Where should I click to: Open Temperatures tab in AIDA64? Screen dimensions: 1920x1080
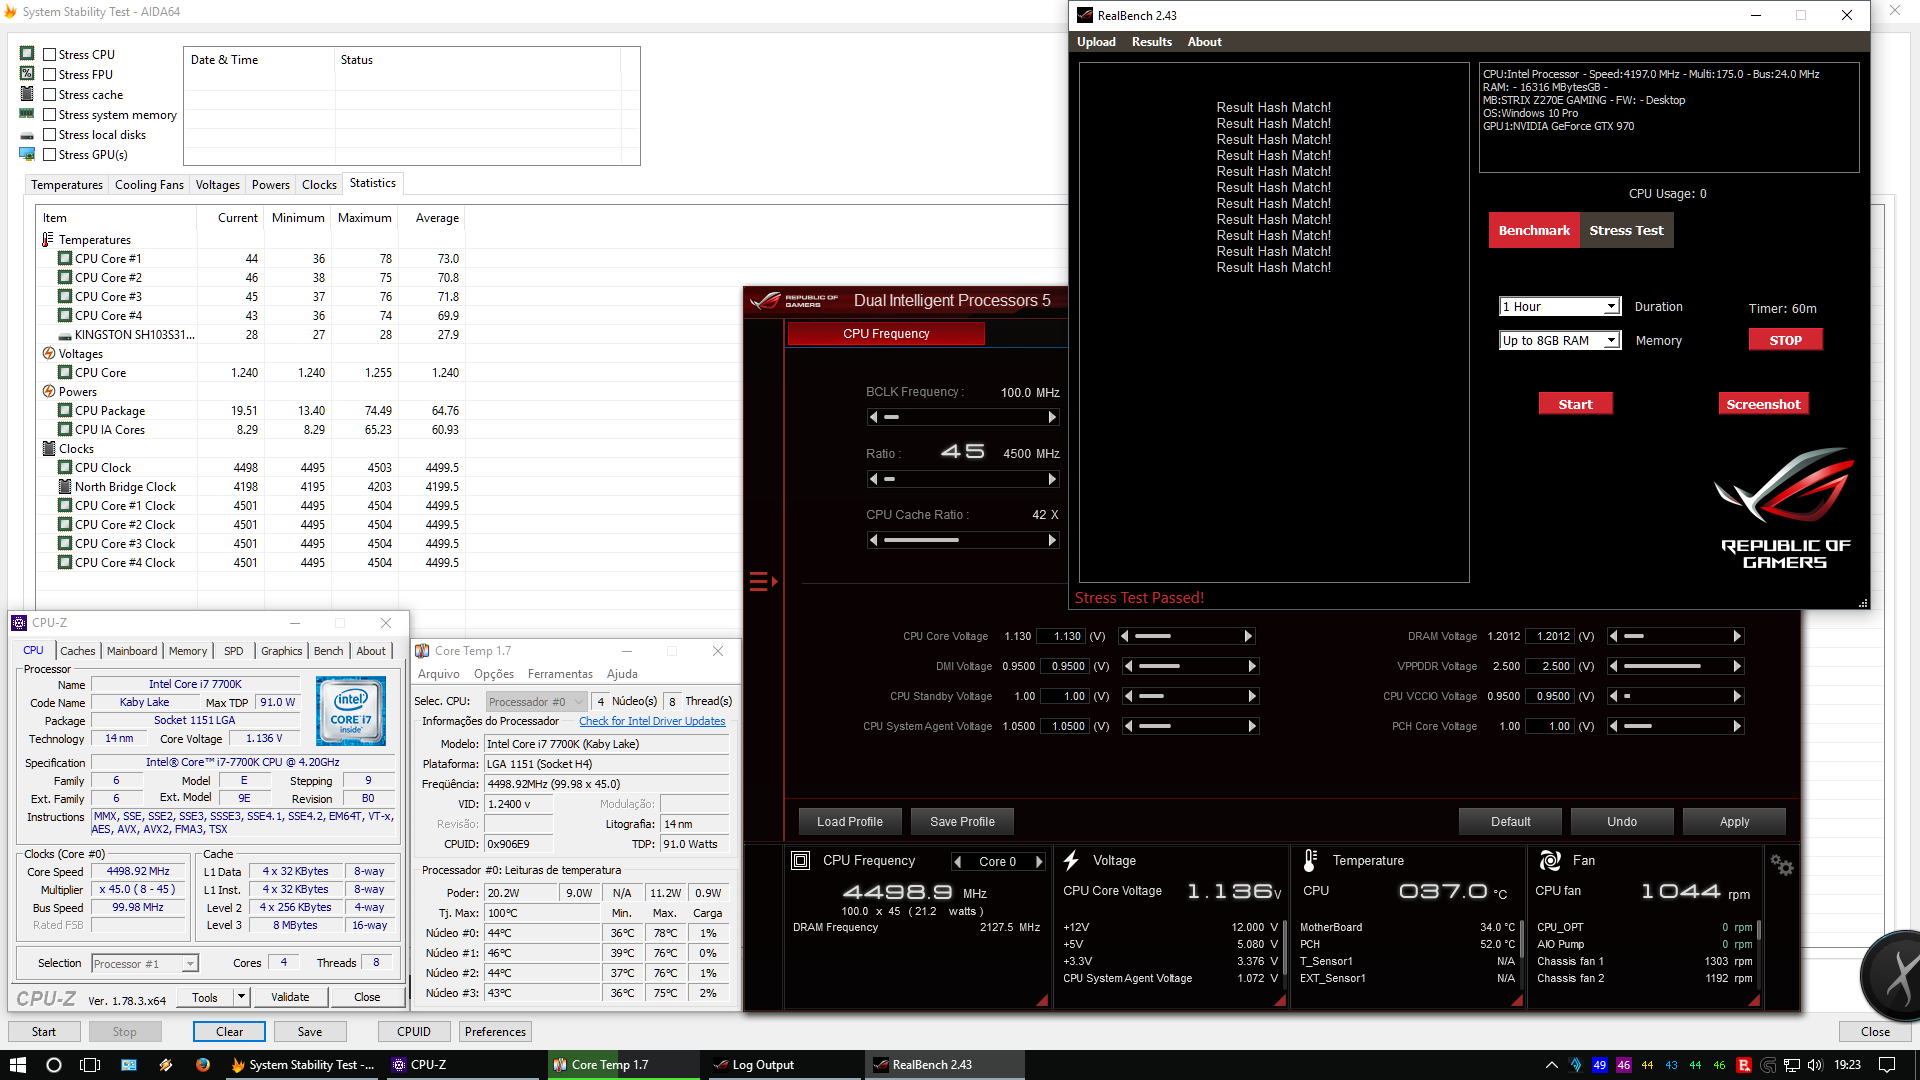coord(66,185)
